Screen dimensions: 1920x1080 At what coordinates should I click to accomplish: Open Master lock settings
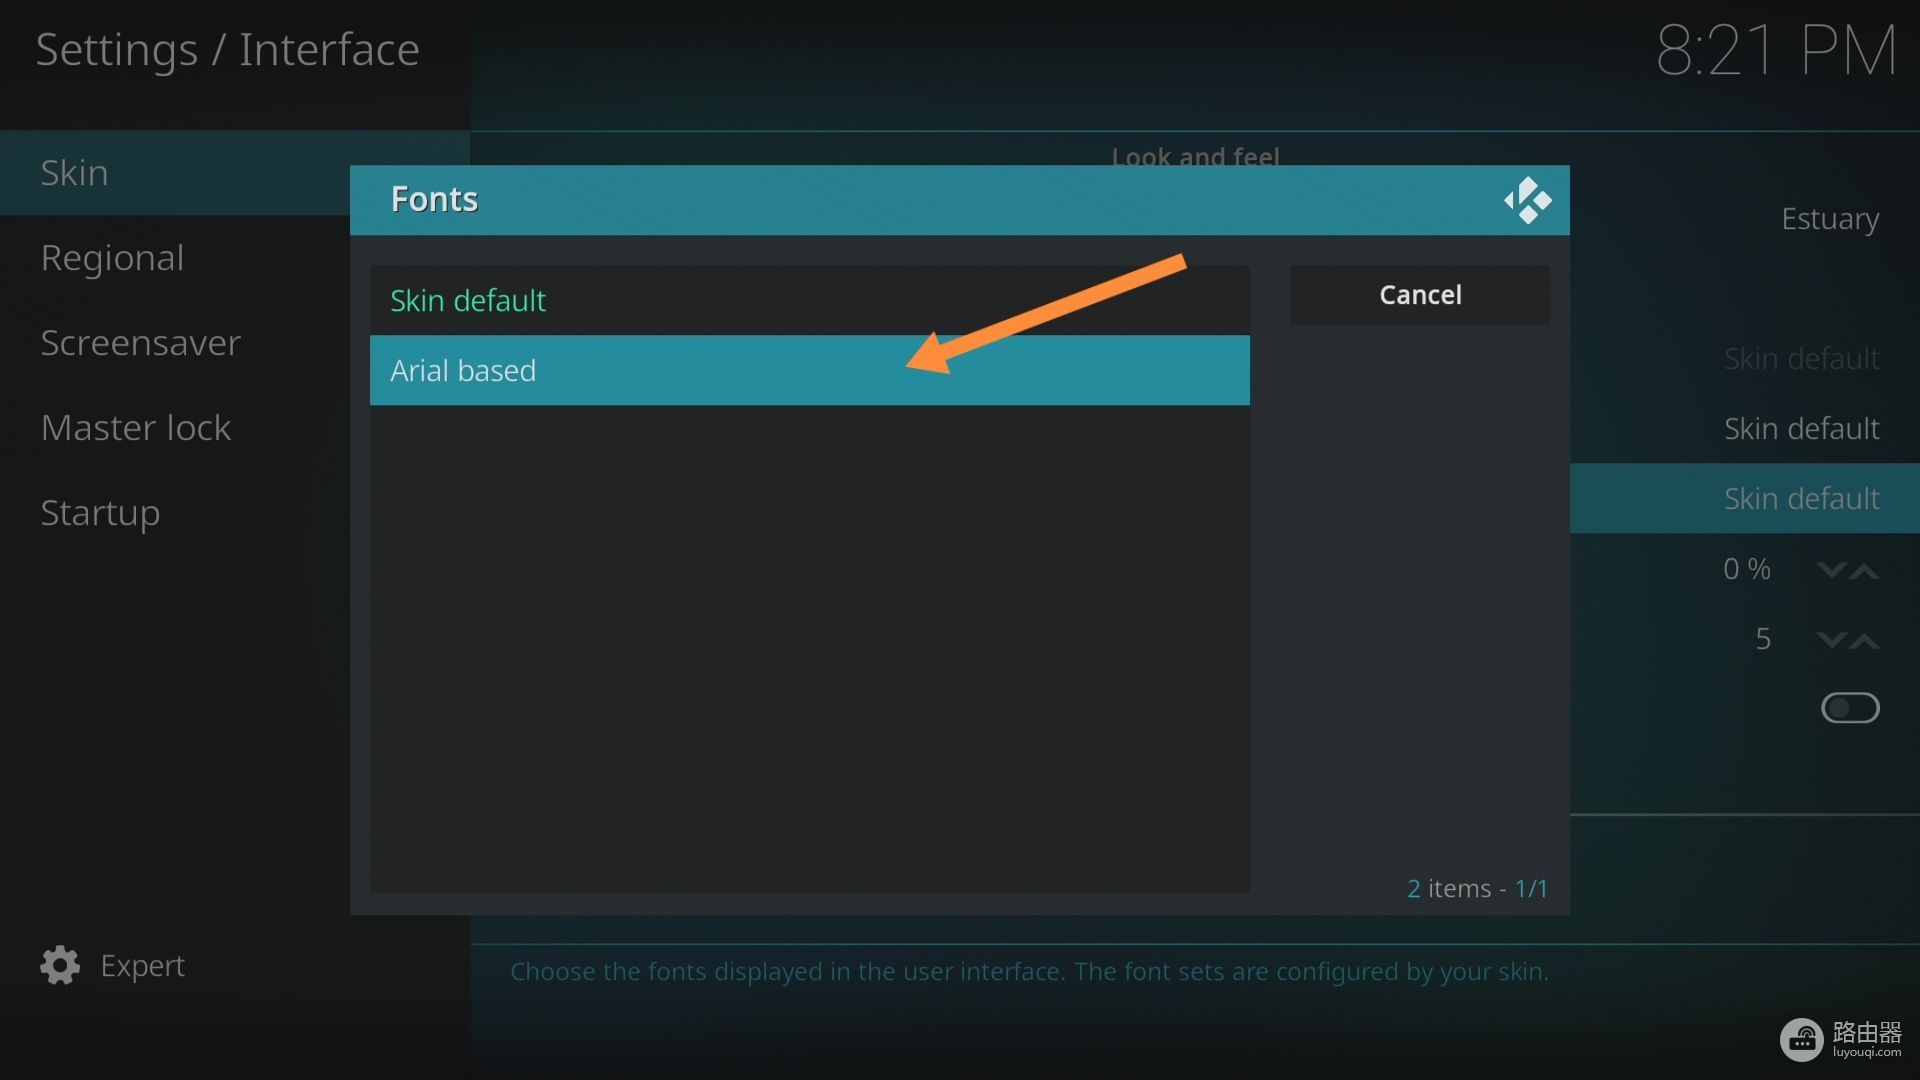click(135, 426)
